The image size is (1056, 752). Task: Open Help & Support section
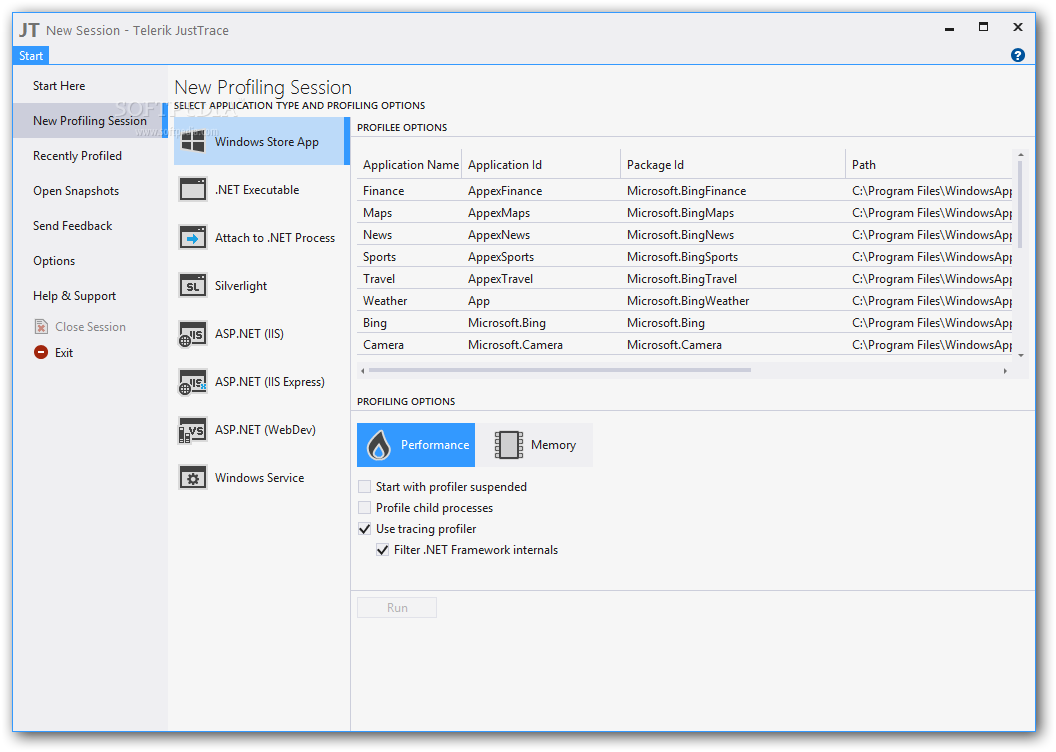[74, 296]
